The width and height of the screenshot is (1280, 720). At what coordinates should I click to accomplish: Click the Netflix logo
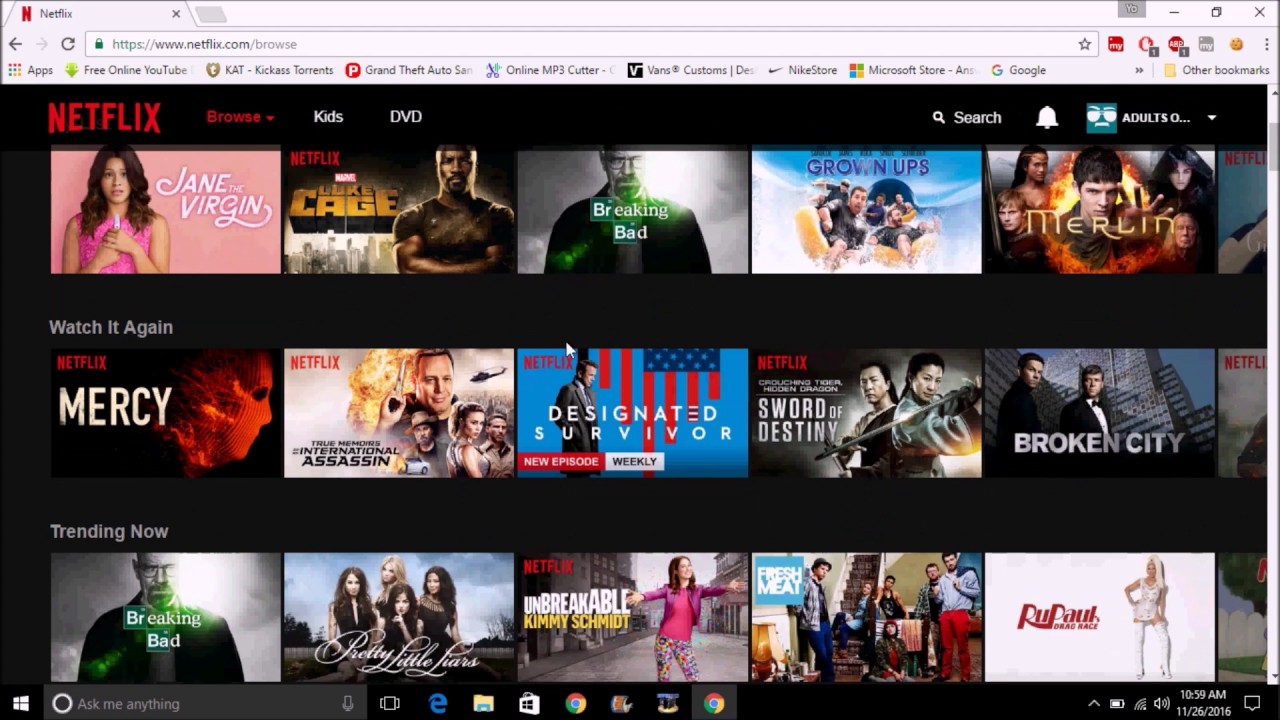[x=104, y=117]
